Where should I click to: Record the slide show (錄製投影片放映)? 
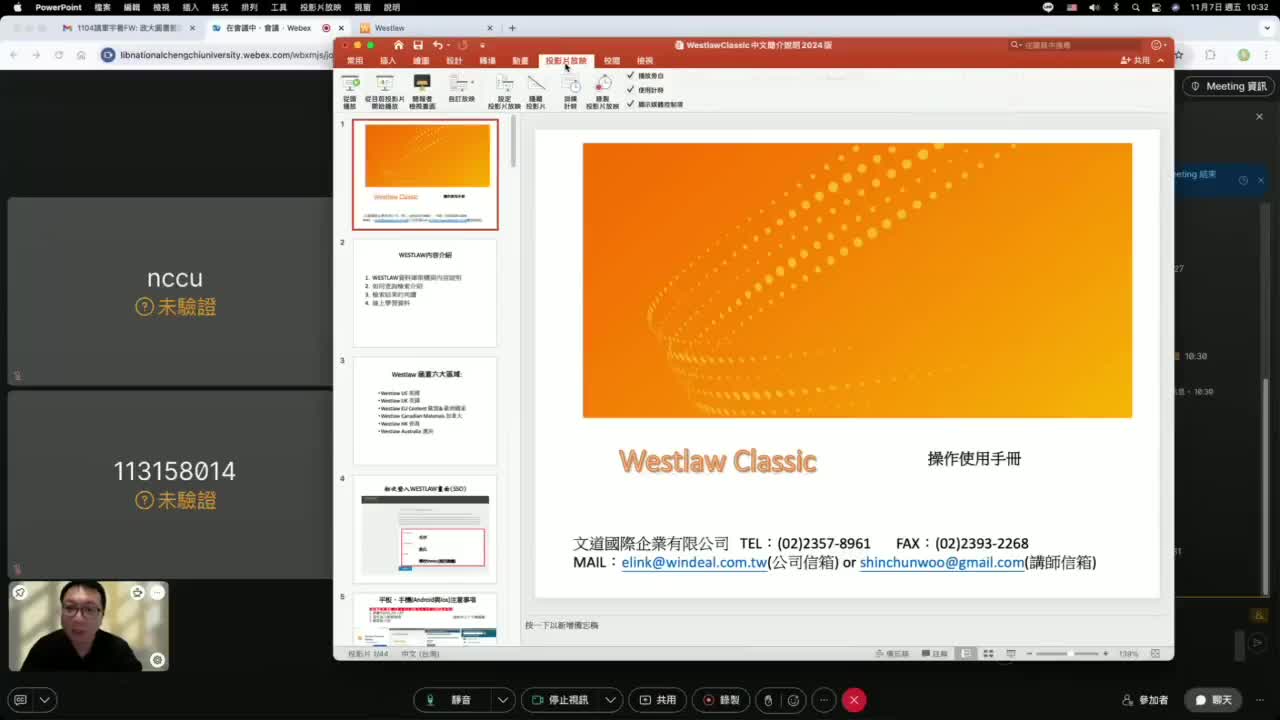pyautogui.click(x=603, y=90)
